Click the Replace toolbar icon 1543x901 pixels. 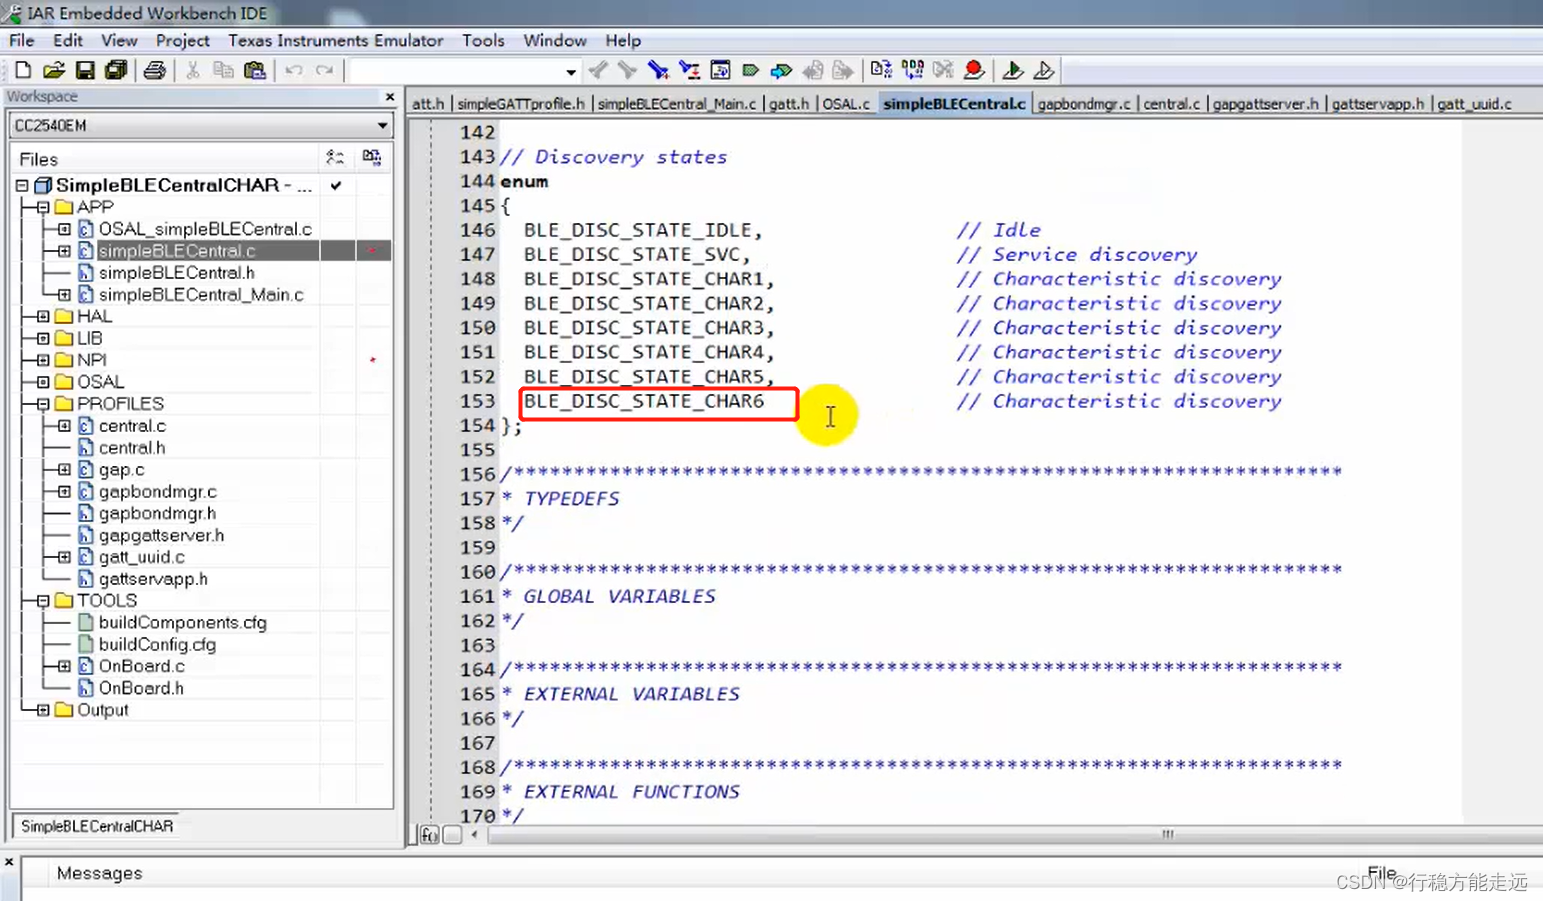coord(689,70)
